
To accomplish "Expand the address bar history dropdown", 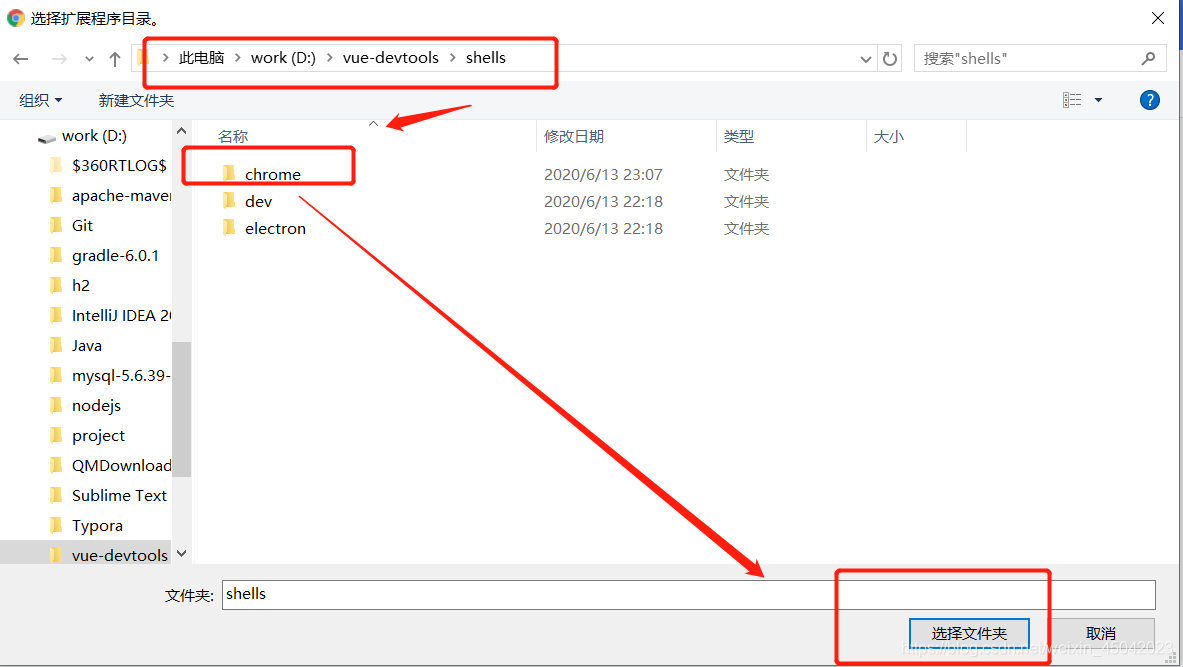I will pos(865,59).
